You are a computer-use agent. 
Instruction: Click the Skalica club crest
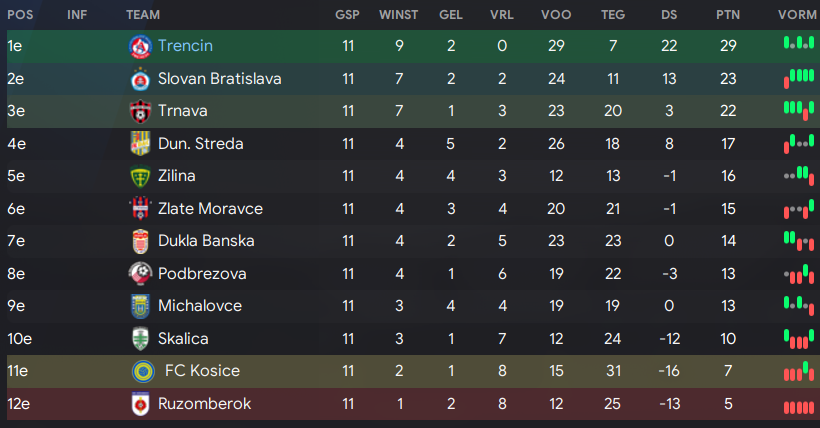pyautogui.click(x=140, y=339)
